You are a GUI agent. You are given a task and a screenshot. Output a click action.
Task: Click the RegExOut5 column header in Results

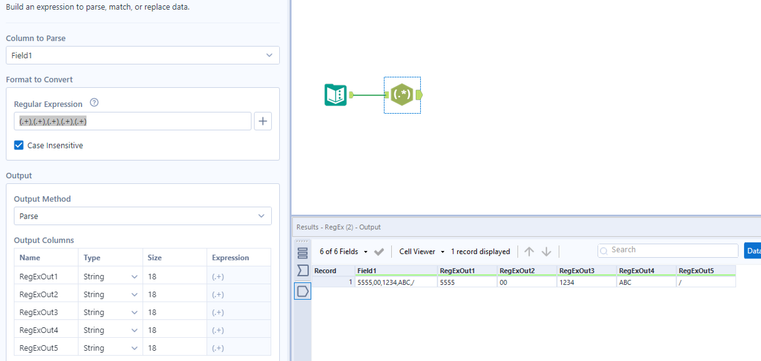[x=706, y=271]
